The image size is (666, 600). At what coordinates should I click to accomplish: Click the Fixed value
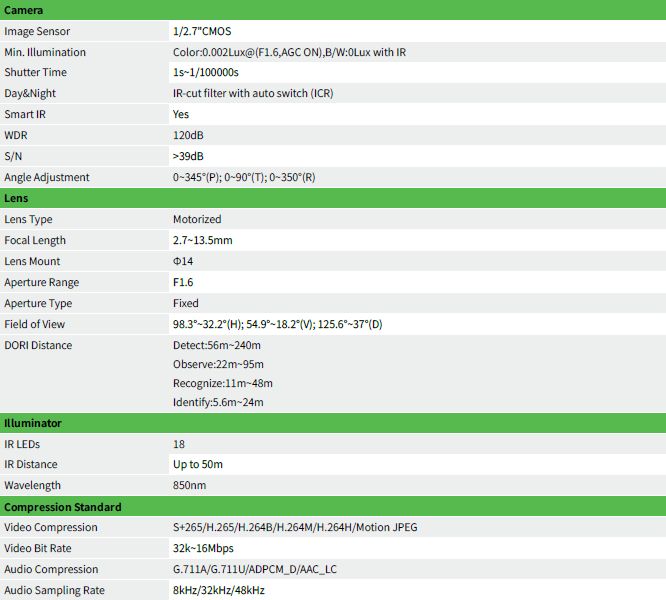tap(186, 304)
